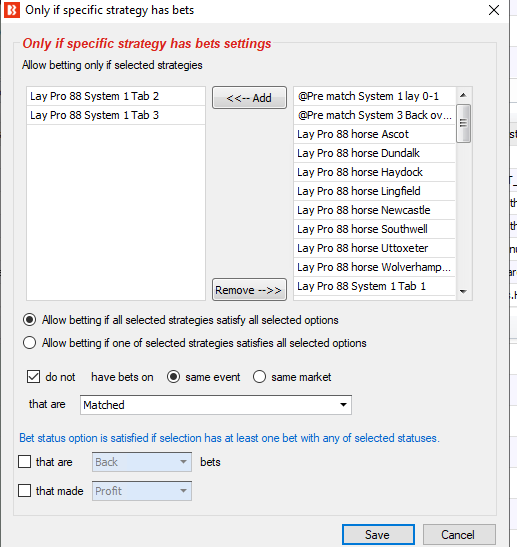Select 'Lay Pro 88 System 1 Tab 2' entry
This screenshot has width=517, height=547.
tap(116, 96)
